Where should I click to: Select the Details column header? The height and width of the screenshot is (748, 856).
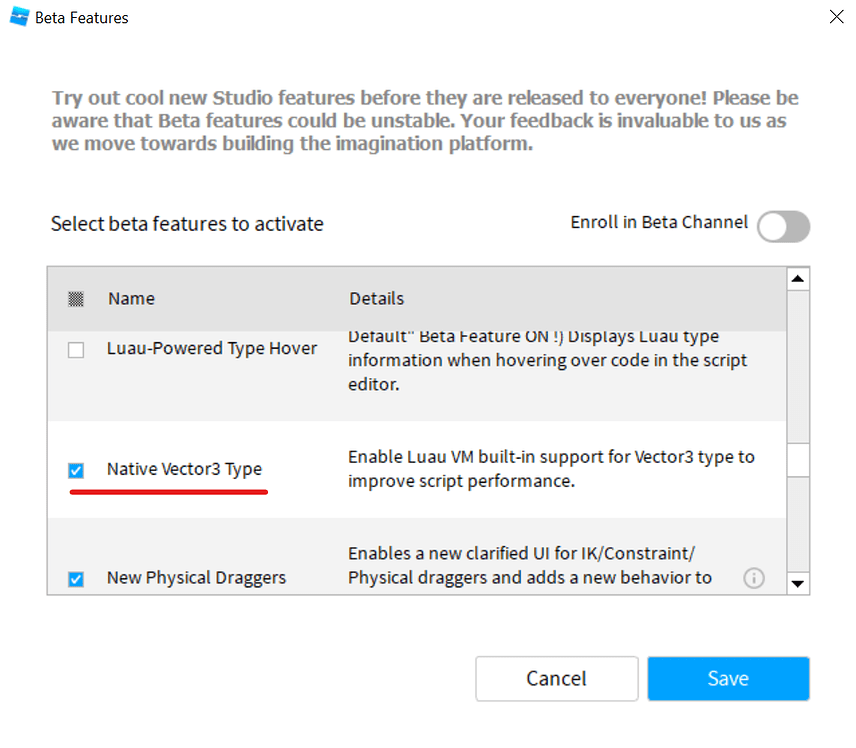pyautogui.click(x=376, y=298)
